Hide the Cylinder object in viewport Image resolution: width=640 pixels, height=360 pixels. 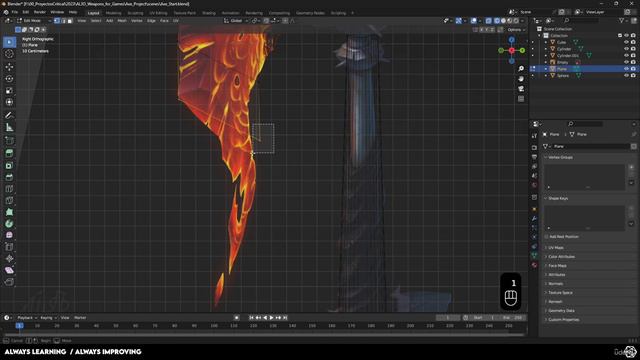coord(626,49)
